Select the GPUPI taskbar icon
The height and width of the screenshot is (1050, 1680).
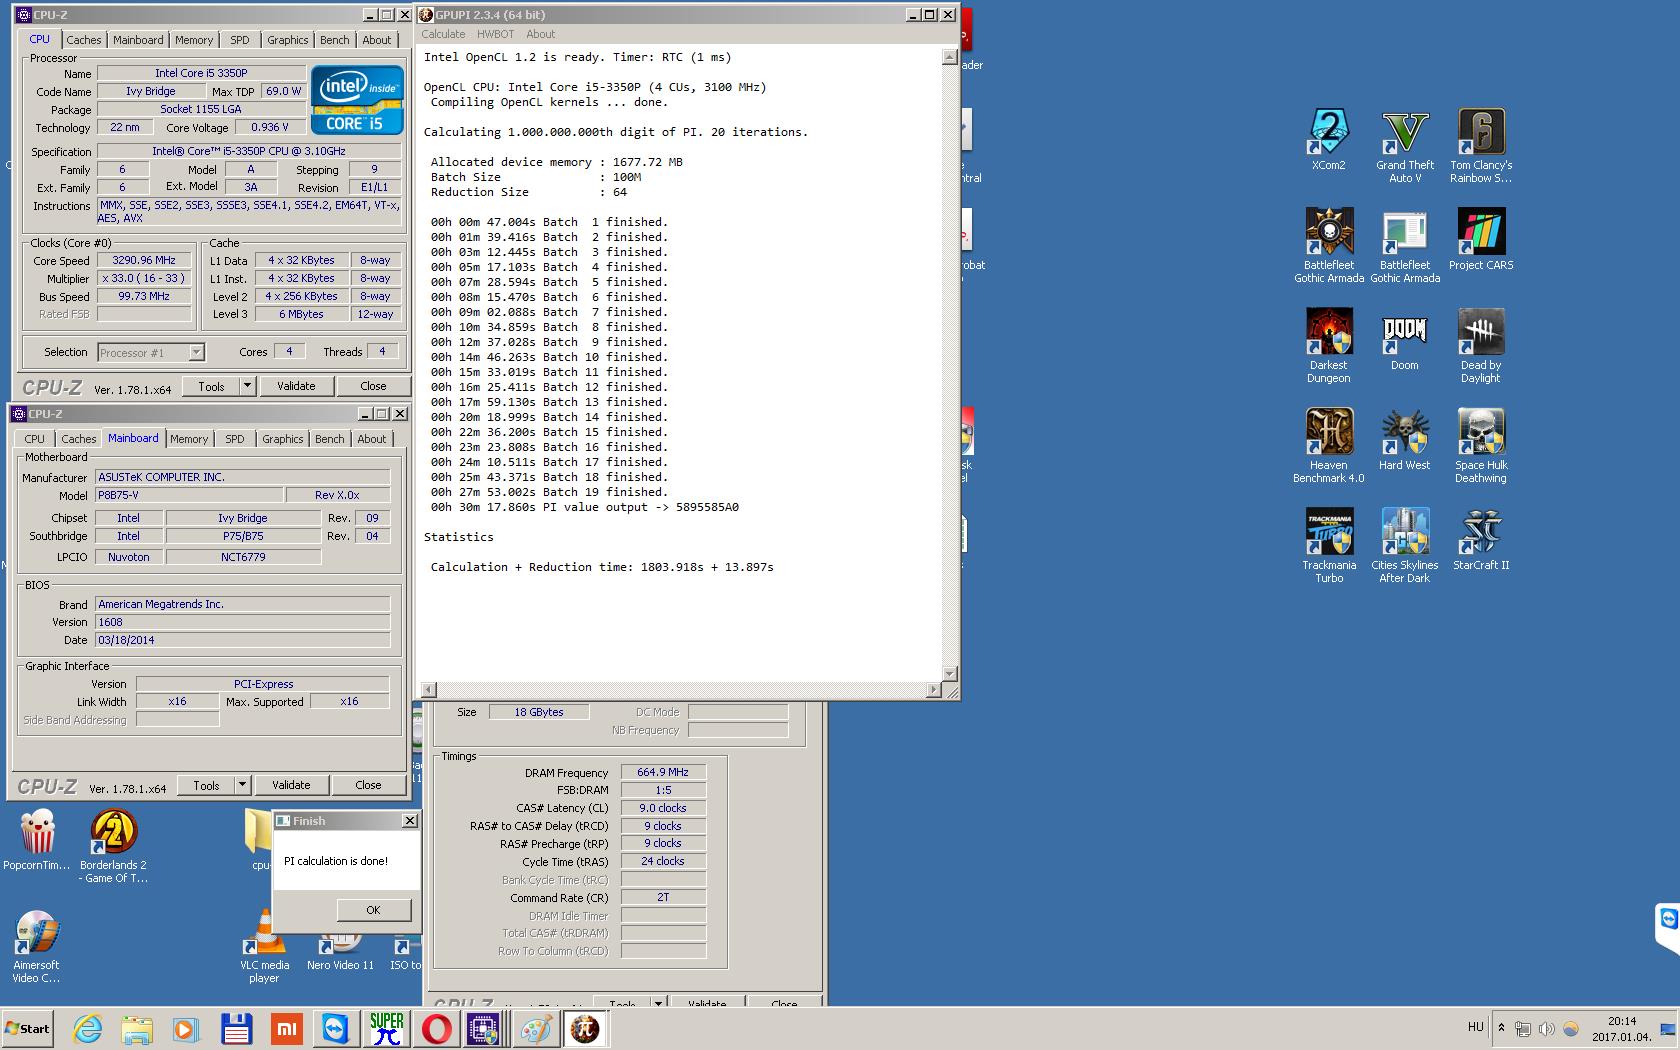click(585, 1029)
